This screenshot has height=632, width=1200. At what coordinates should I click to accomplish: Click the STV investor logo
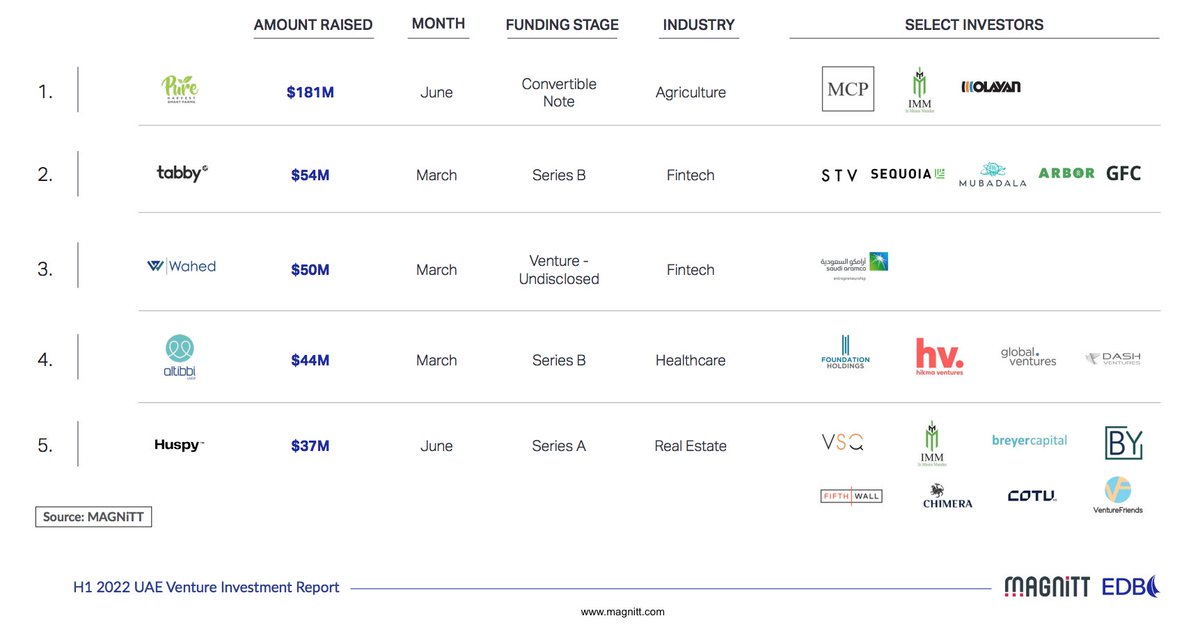[x=839, y=175]
